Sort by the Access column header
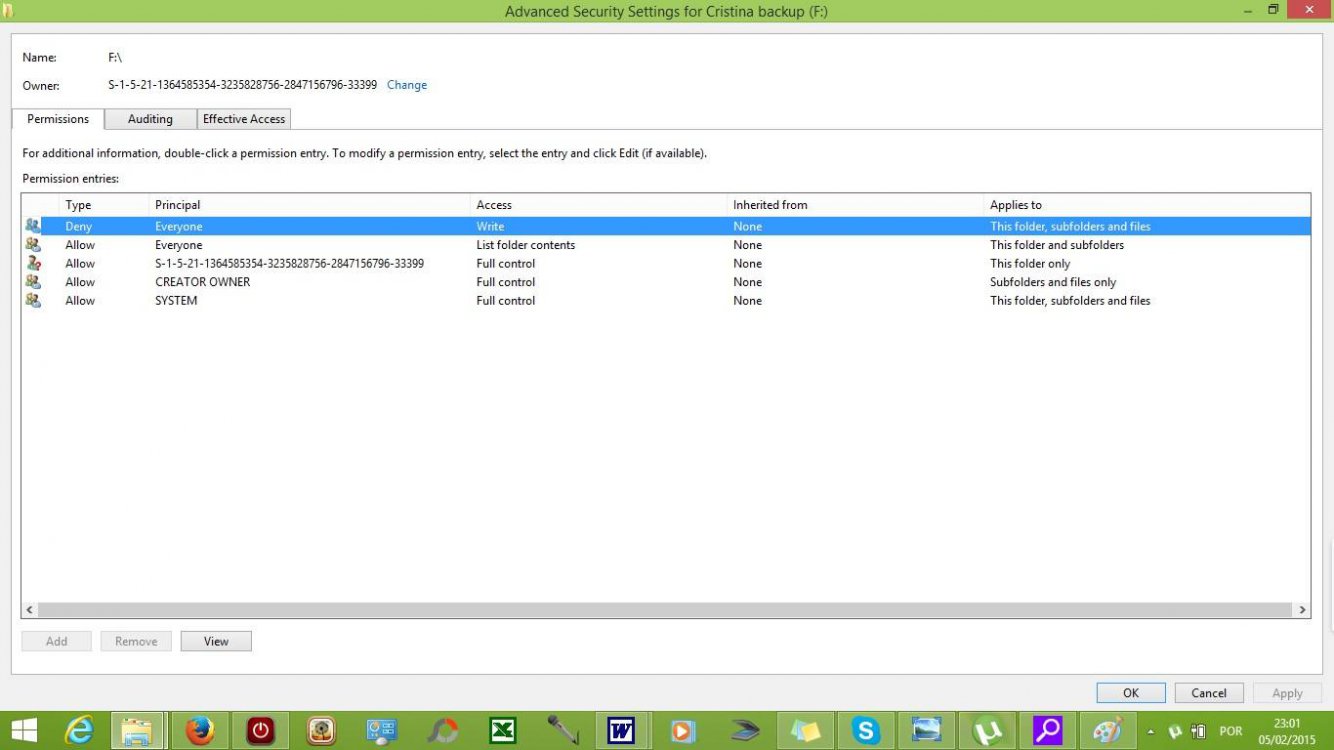 pyautogui.click(x=600, y=205)
